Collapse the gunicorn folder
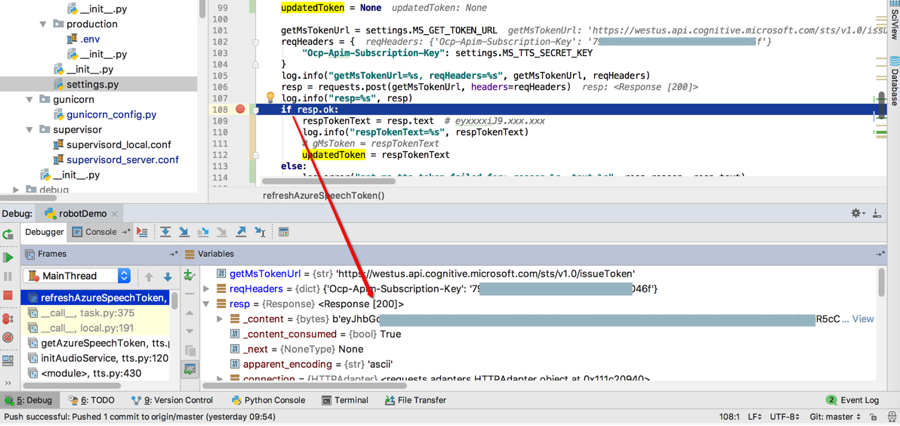The width and height of the screenshot is (900, 426). point(30,99)
